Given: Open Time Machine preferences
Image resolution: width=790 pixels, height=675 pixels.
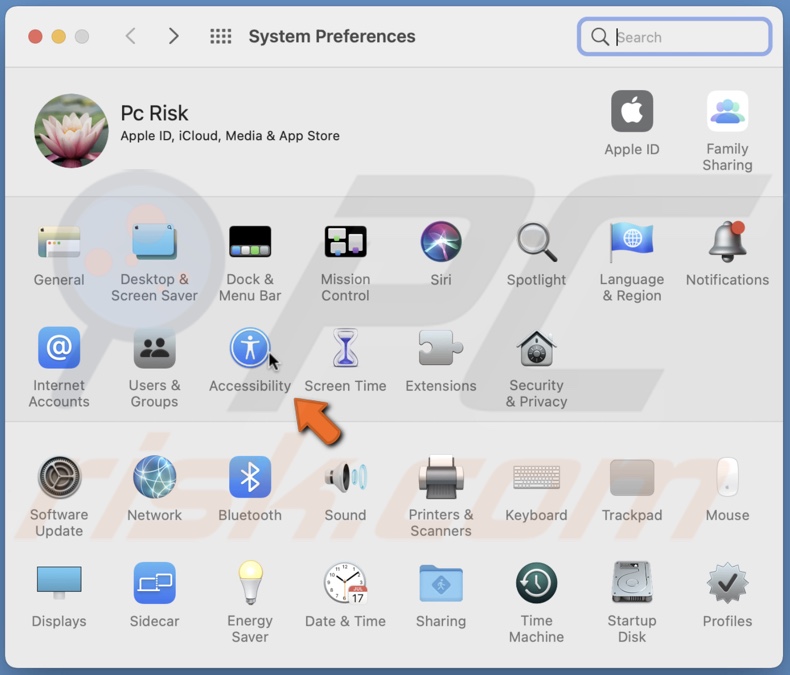Looking at the screenshot, I should tap(536, 584).
